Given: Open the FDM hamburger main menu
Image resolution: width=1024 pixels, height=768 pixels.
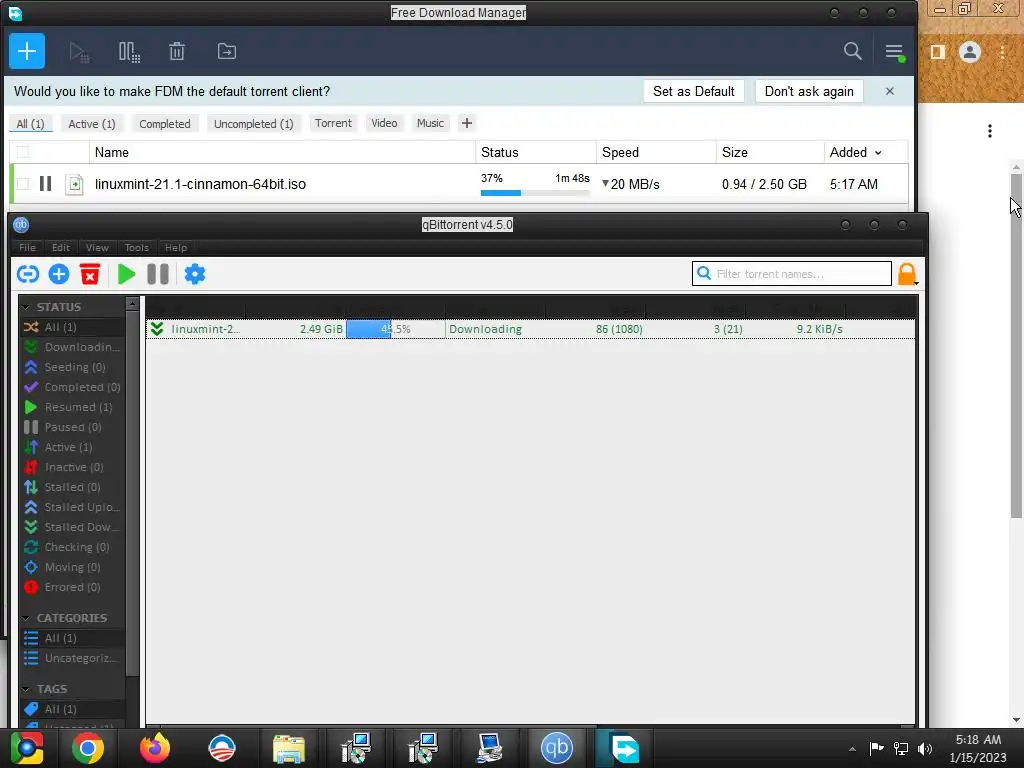Looking at the screenshot, I should point(895,52).
